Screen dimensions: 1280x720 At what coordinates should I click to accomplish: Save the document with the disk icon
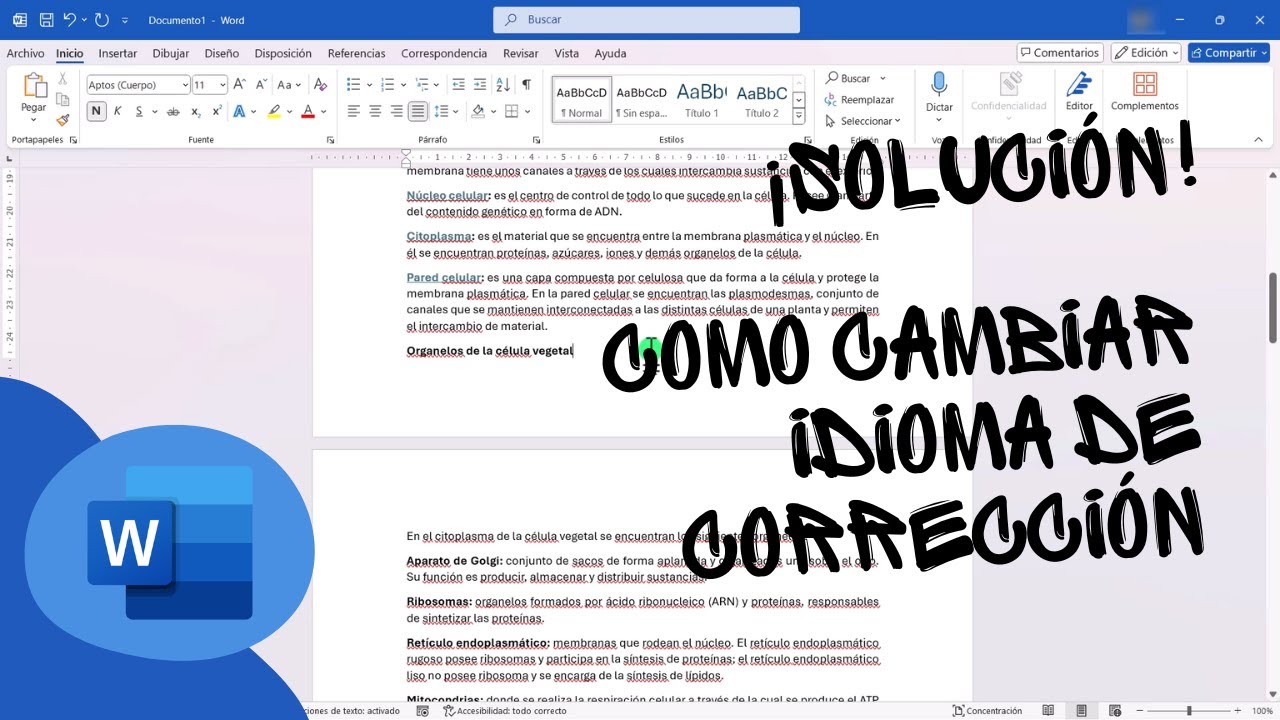46,20
